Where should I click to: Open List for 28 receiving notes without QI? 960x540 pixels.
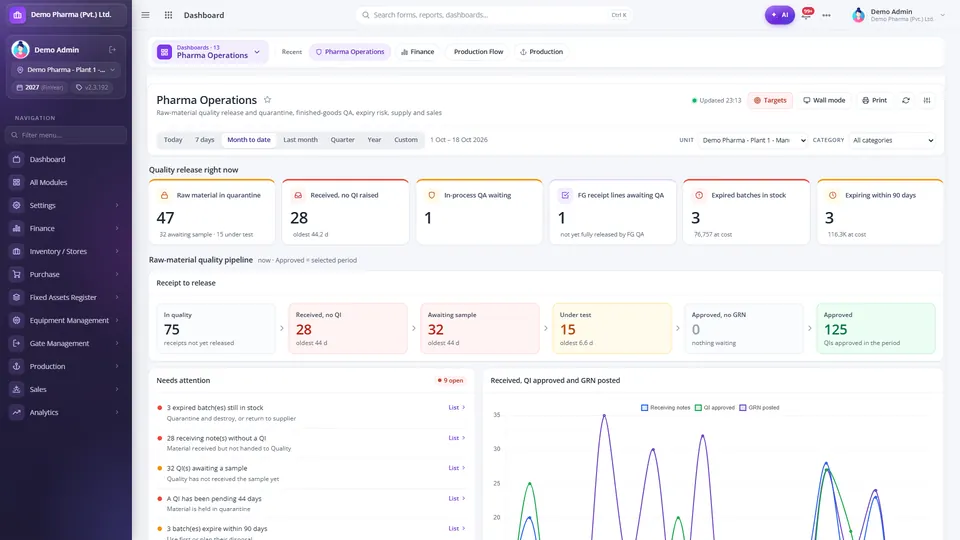457,438
